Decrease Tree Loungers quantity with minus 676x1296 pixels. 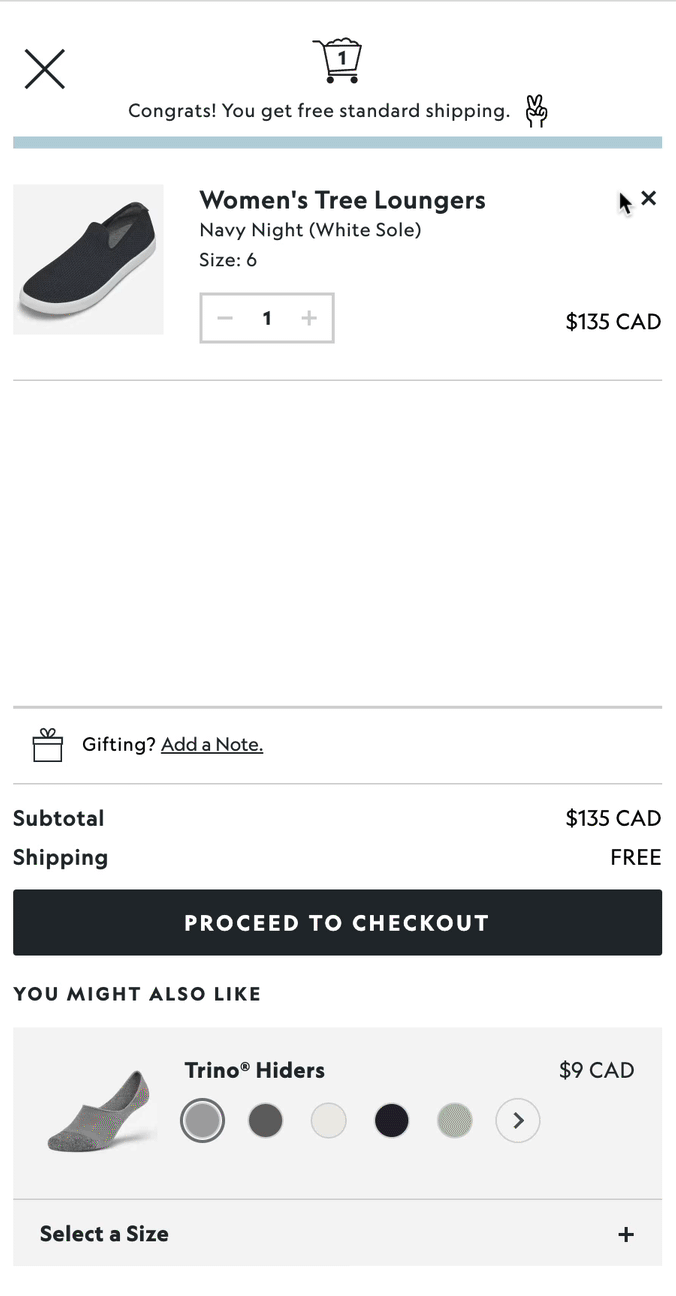(x=225, y=318)
